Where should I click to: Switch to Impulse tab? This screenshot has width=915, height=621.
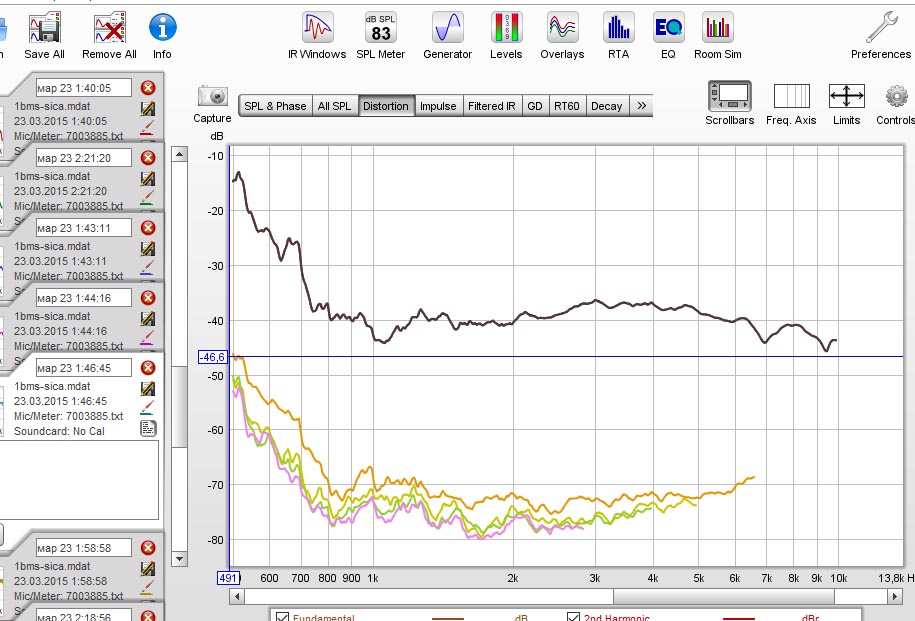pyautogui.click(x=438, y=106)
